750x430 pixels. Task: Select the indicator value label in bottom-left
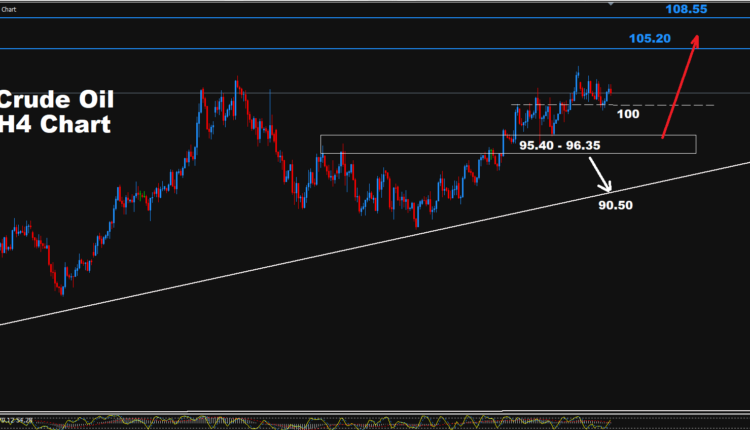(x=17, y=420)
